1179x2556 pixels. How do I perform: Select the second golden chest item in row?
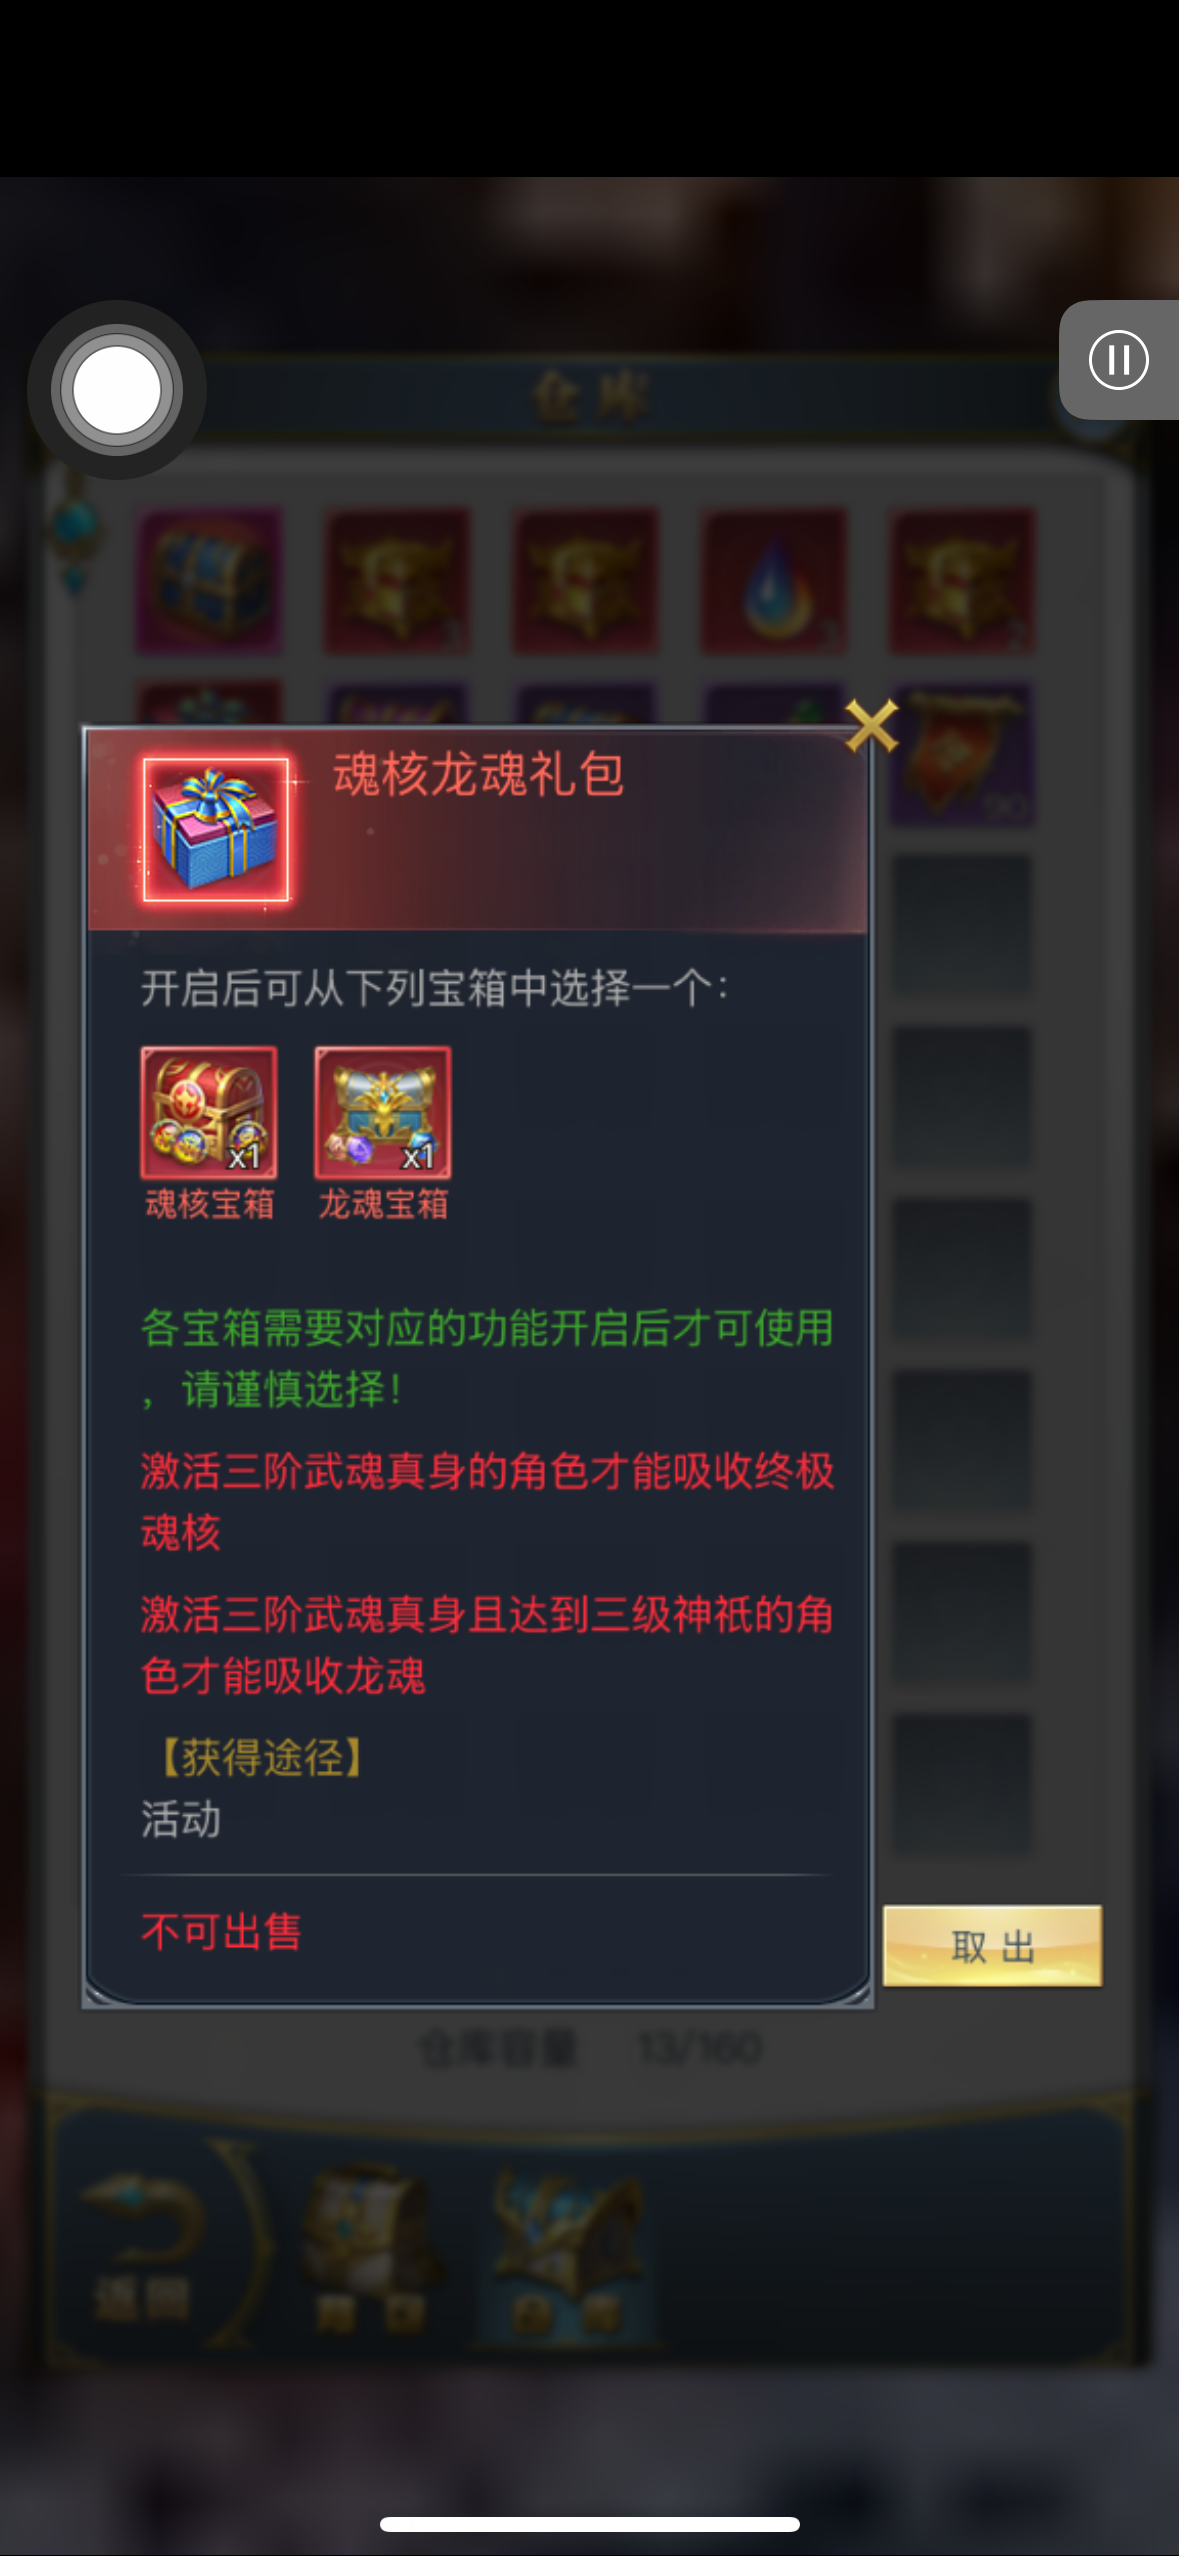pyautogui.click(x=397, y=581)
